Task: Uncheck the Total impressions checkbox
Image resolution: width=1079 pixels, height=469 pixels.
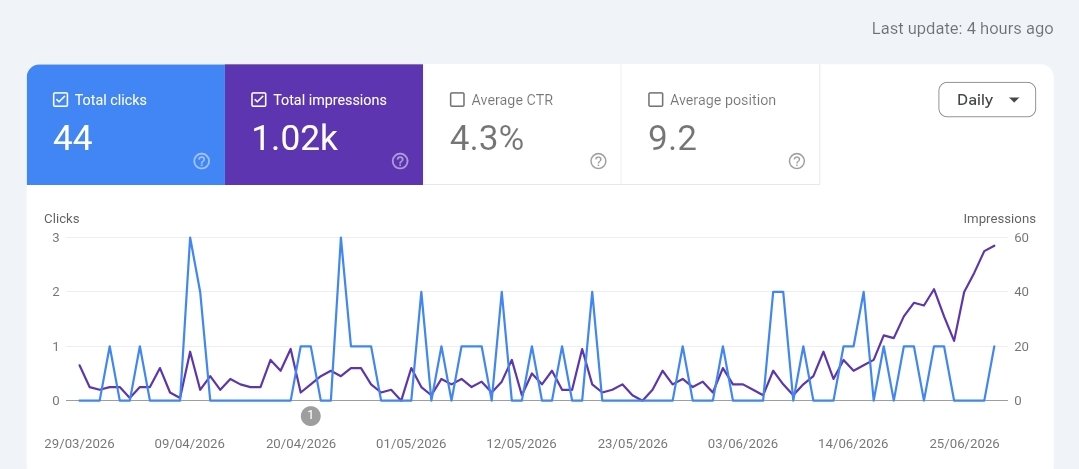Action: point(259,100)
